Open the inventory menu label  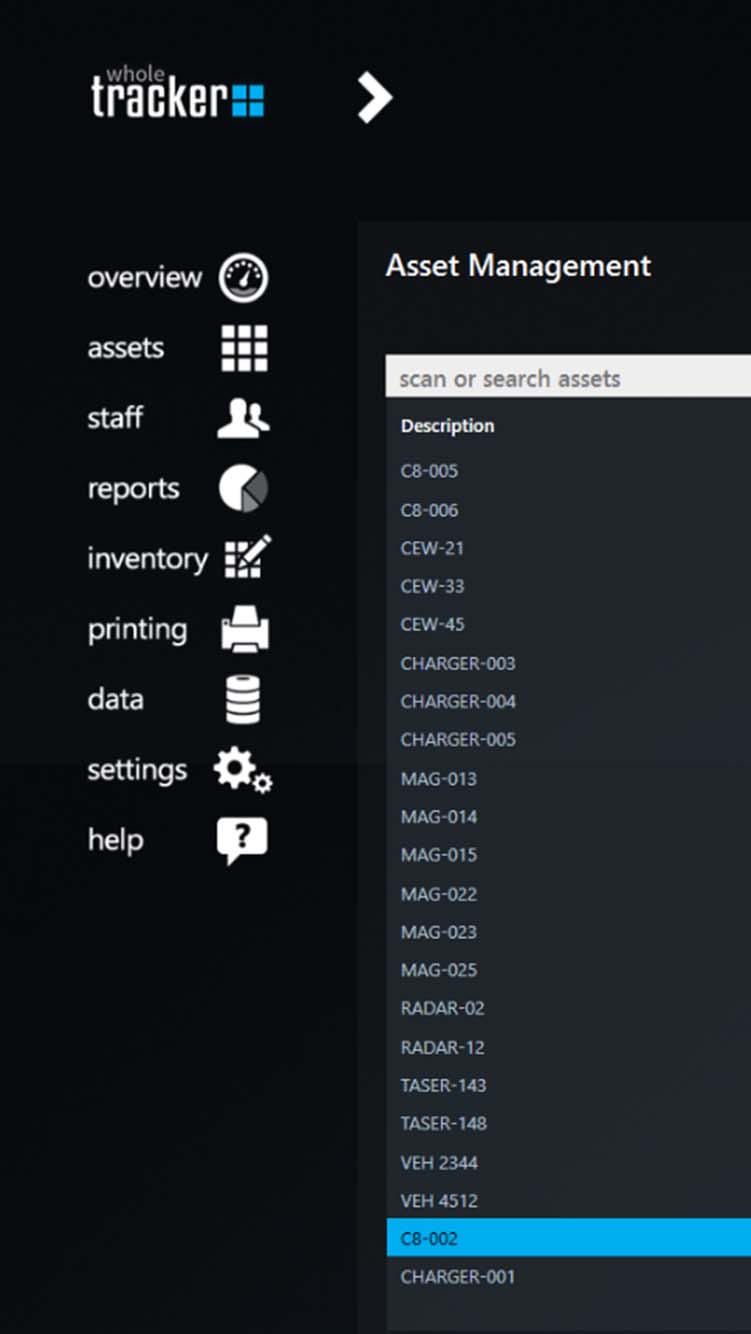click(147, 559)
